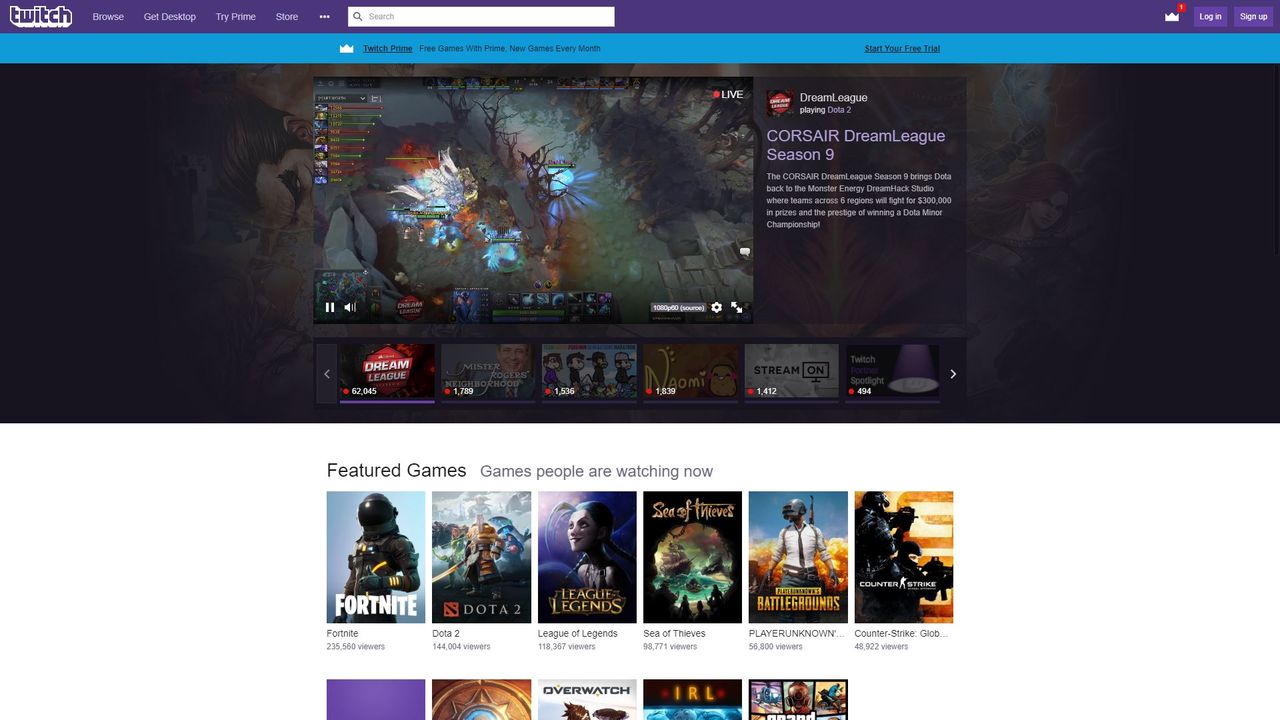Click the search magnifier icon
The width and height of the screenshot is (1280, 720).
tap(358, 17)
